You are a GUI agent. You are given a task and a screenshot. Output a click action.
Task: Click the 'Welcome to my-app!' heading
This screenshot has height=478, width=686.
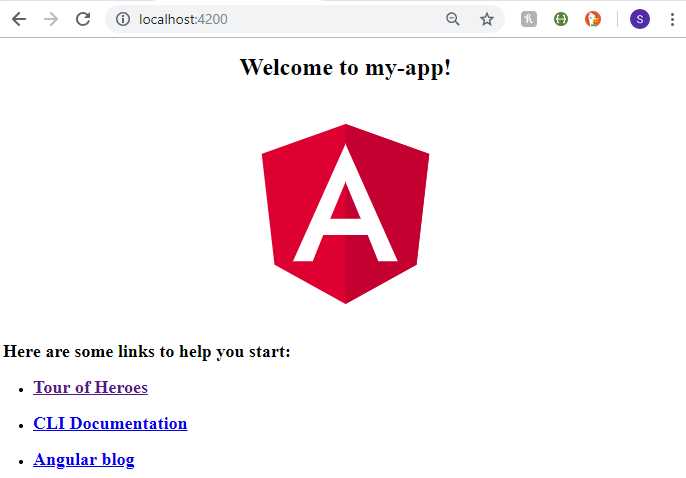(345, 68)
